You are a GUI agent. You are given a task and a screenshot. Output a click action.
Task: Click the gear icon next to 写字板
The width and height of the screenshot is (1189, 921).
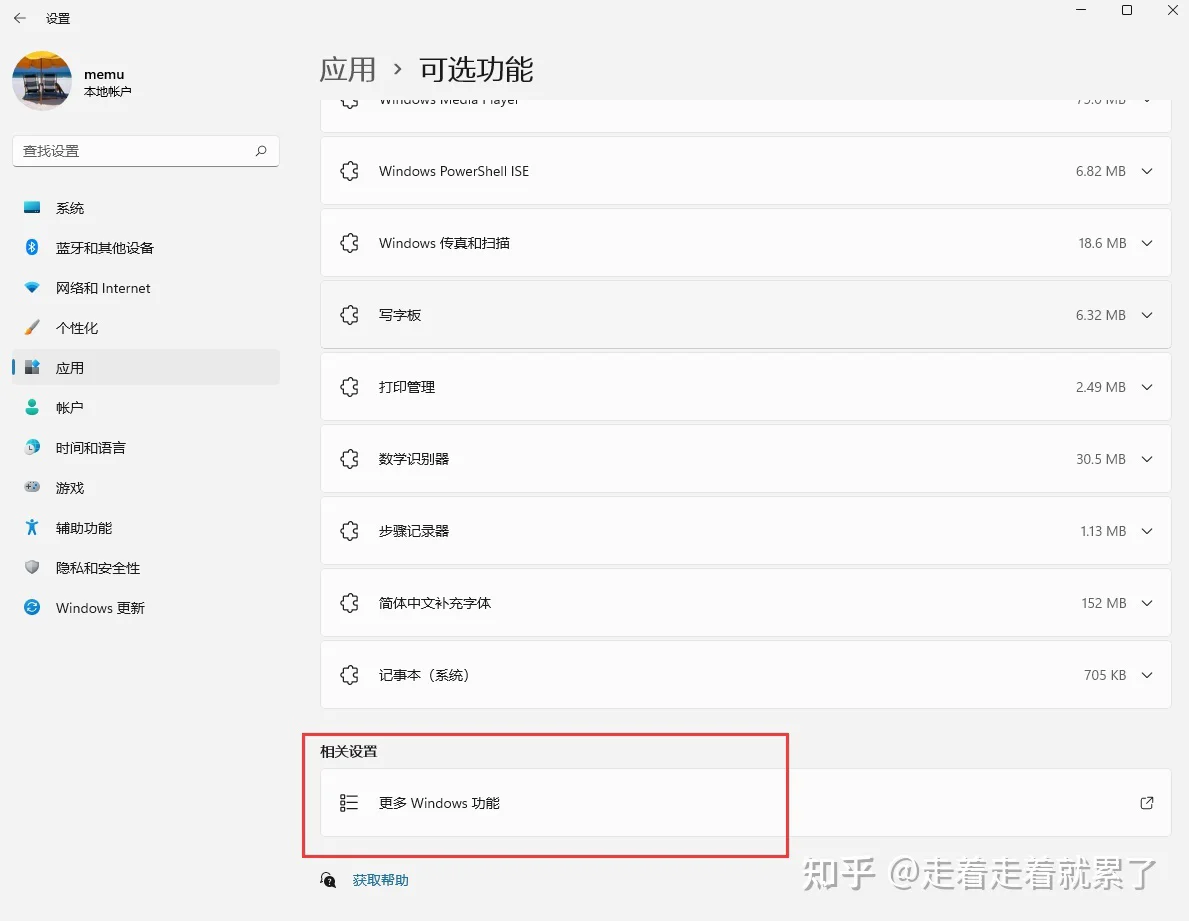tap(349, 315)
